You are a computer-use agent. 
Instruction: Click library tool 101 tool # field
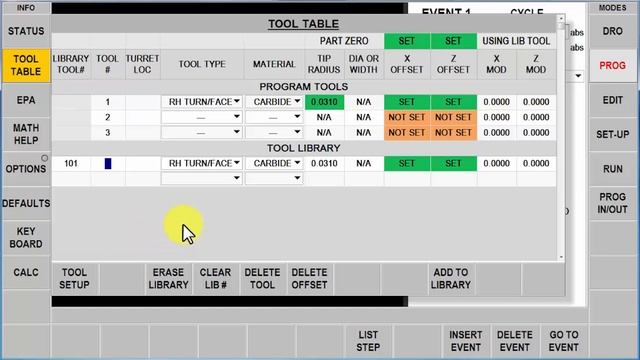pos(108,163)
